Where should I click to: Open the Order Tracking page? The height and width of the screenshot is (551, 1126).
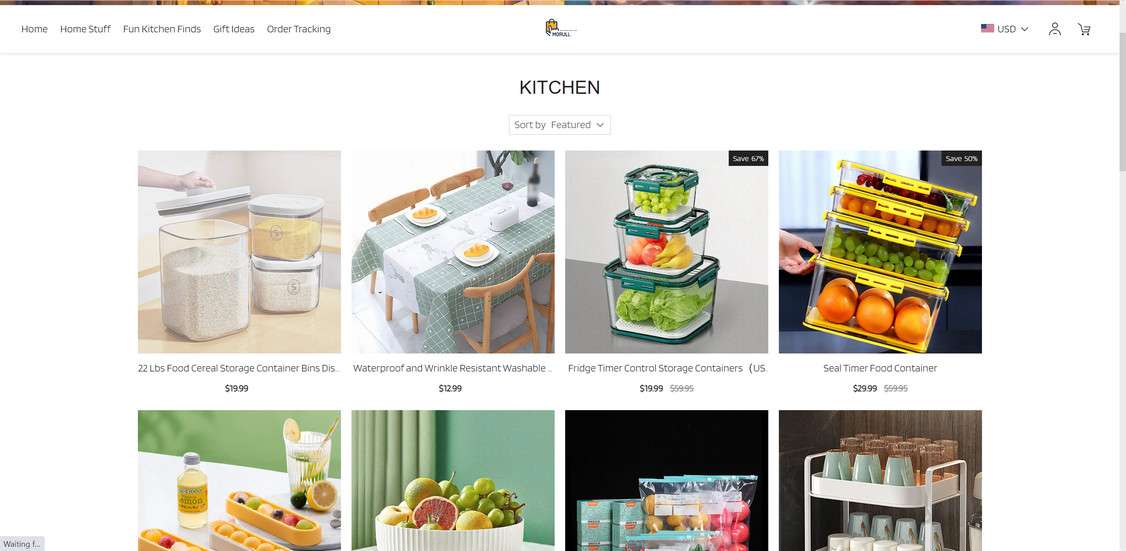click(299, 29)
